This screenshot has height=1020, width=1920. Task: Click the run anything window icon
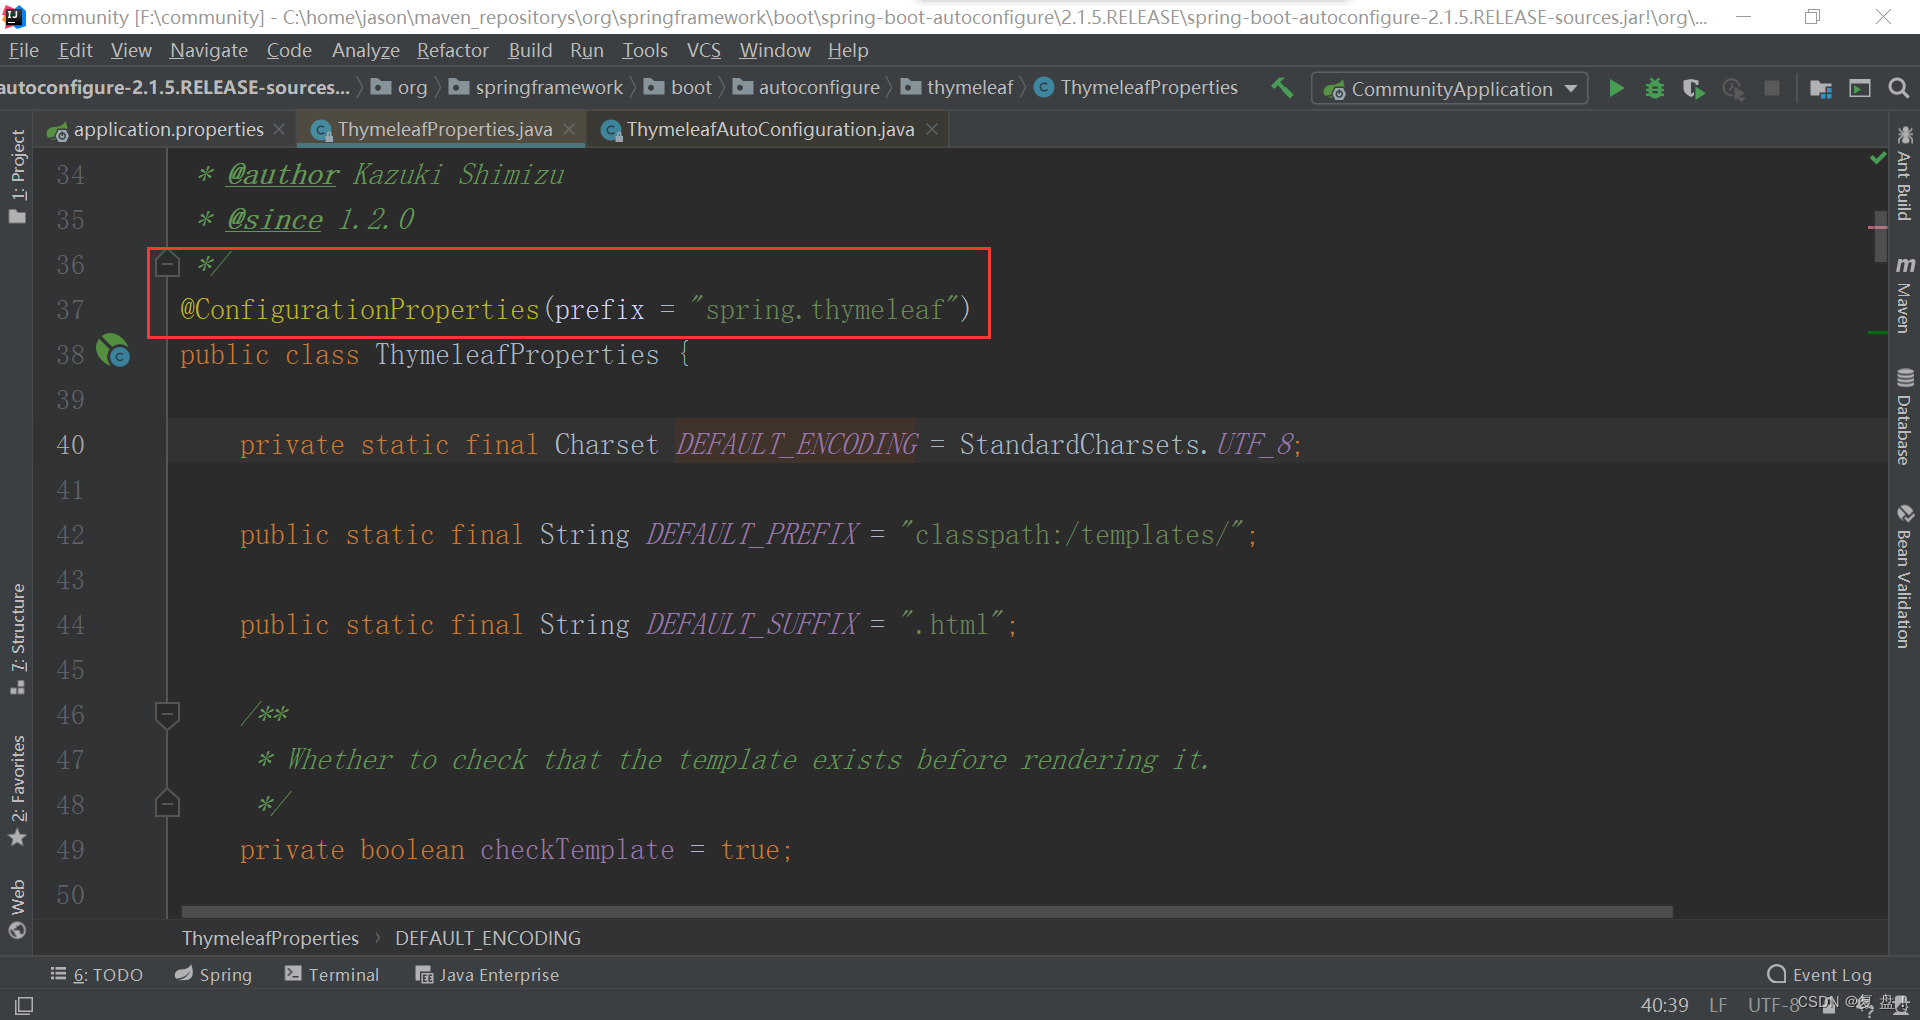[x=1860, y=88]
